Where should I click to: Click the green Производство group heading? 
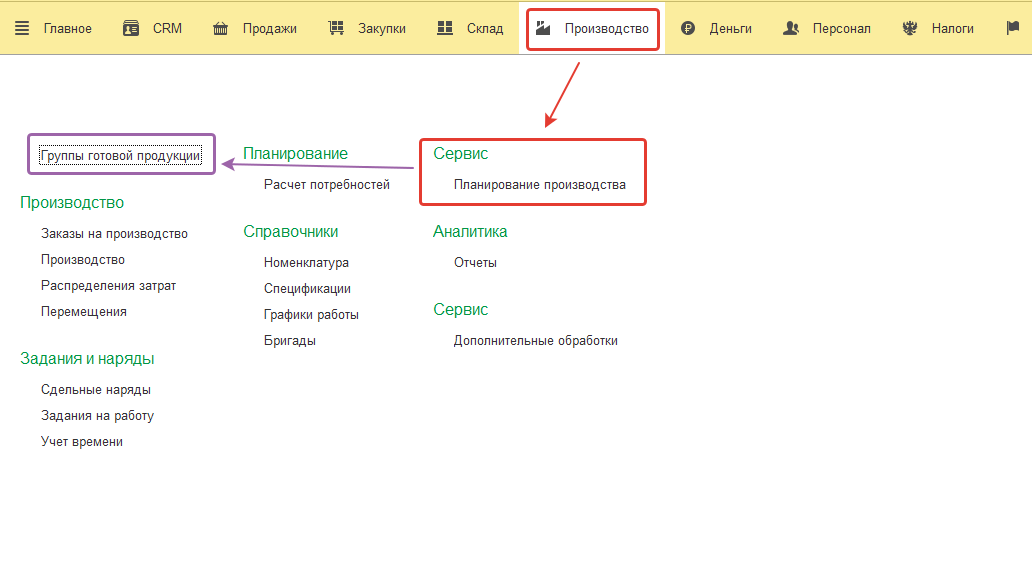click(x=72, y=203)
